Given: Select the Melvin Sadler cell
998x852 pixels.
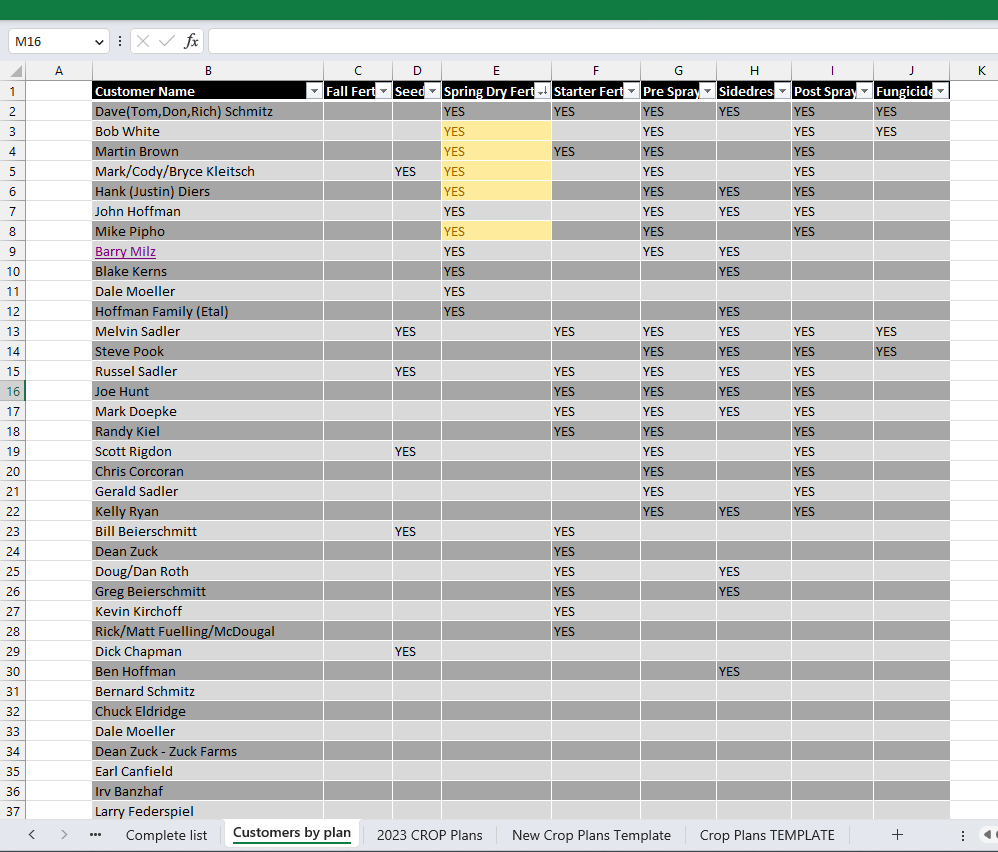Looking at the screenshot, I should tap(208, 332).
